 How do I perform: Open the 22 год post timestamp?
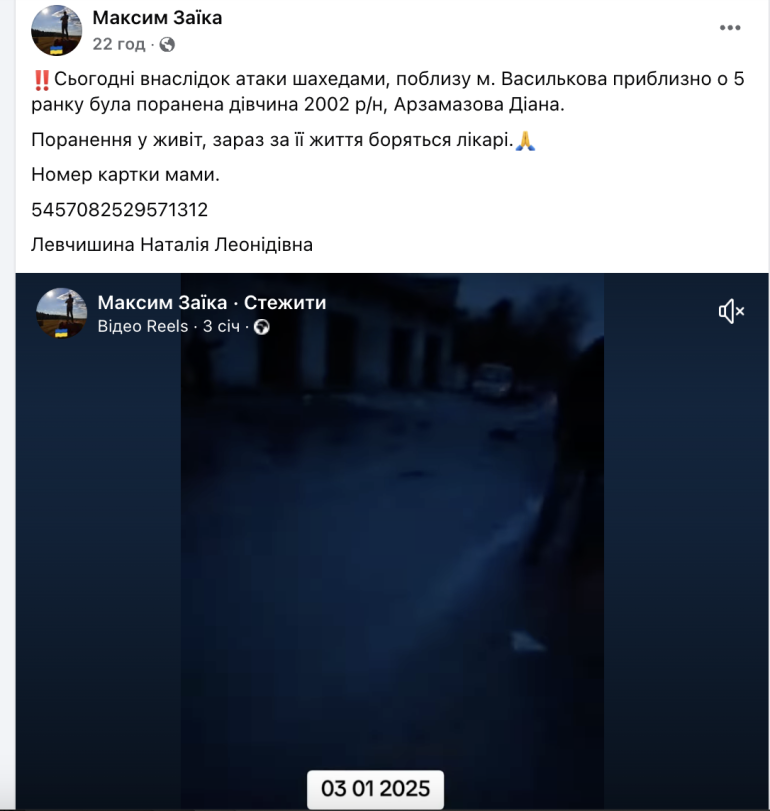coord(119,44)
